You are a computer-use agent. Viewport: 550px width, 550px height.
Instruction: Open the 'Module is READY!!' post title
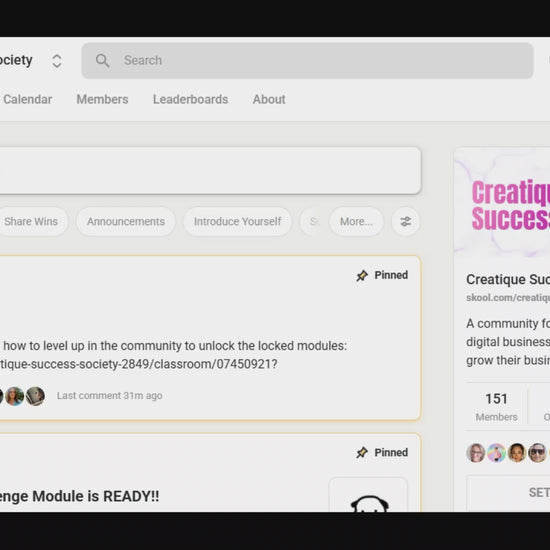click(79, 497)
